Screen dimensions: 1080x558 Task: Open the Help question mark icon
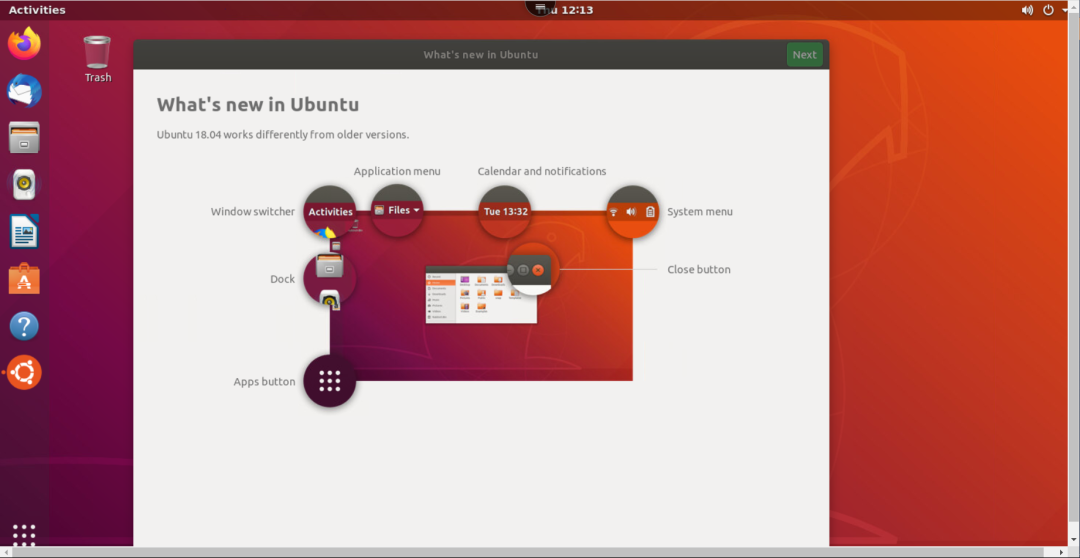click(24, 326)
